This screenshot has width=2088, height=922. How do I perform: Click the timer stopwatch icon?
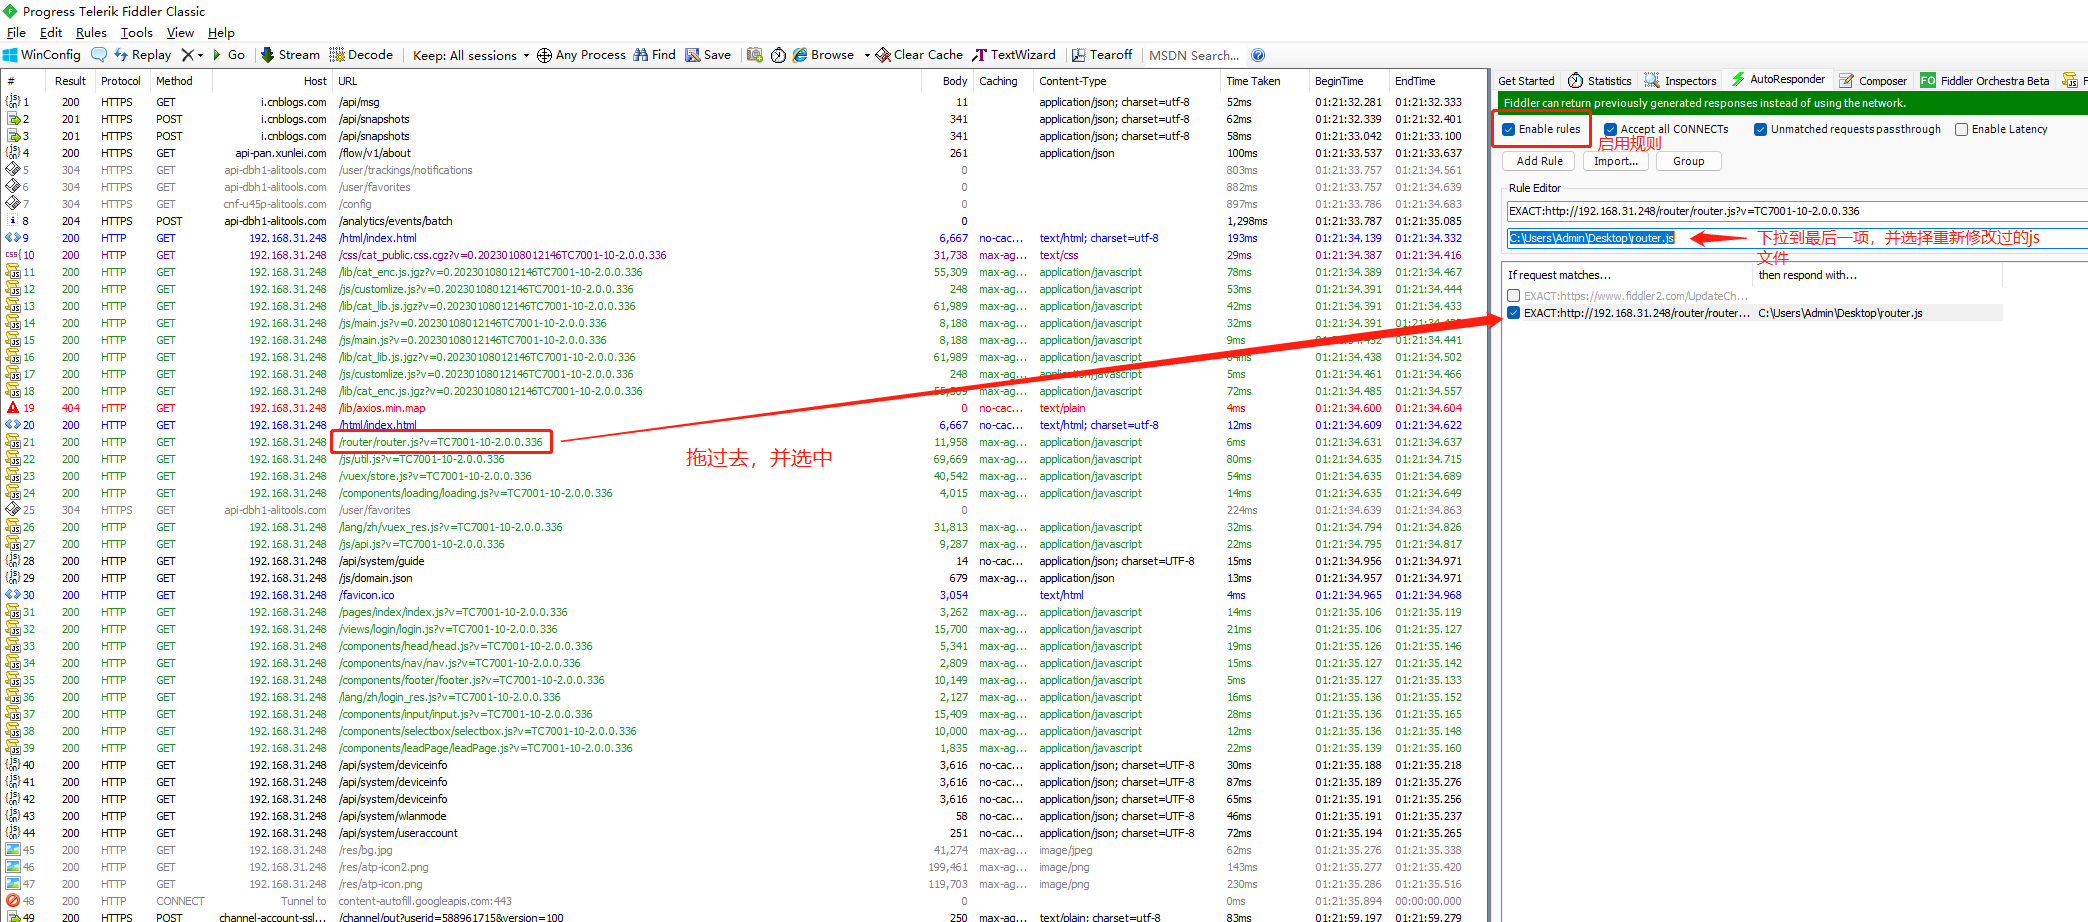[778, 55]
